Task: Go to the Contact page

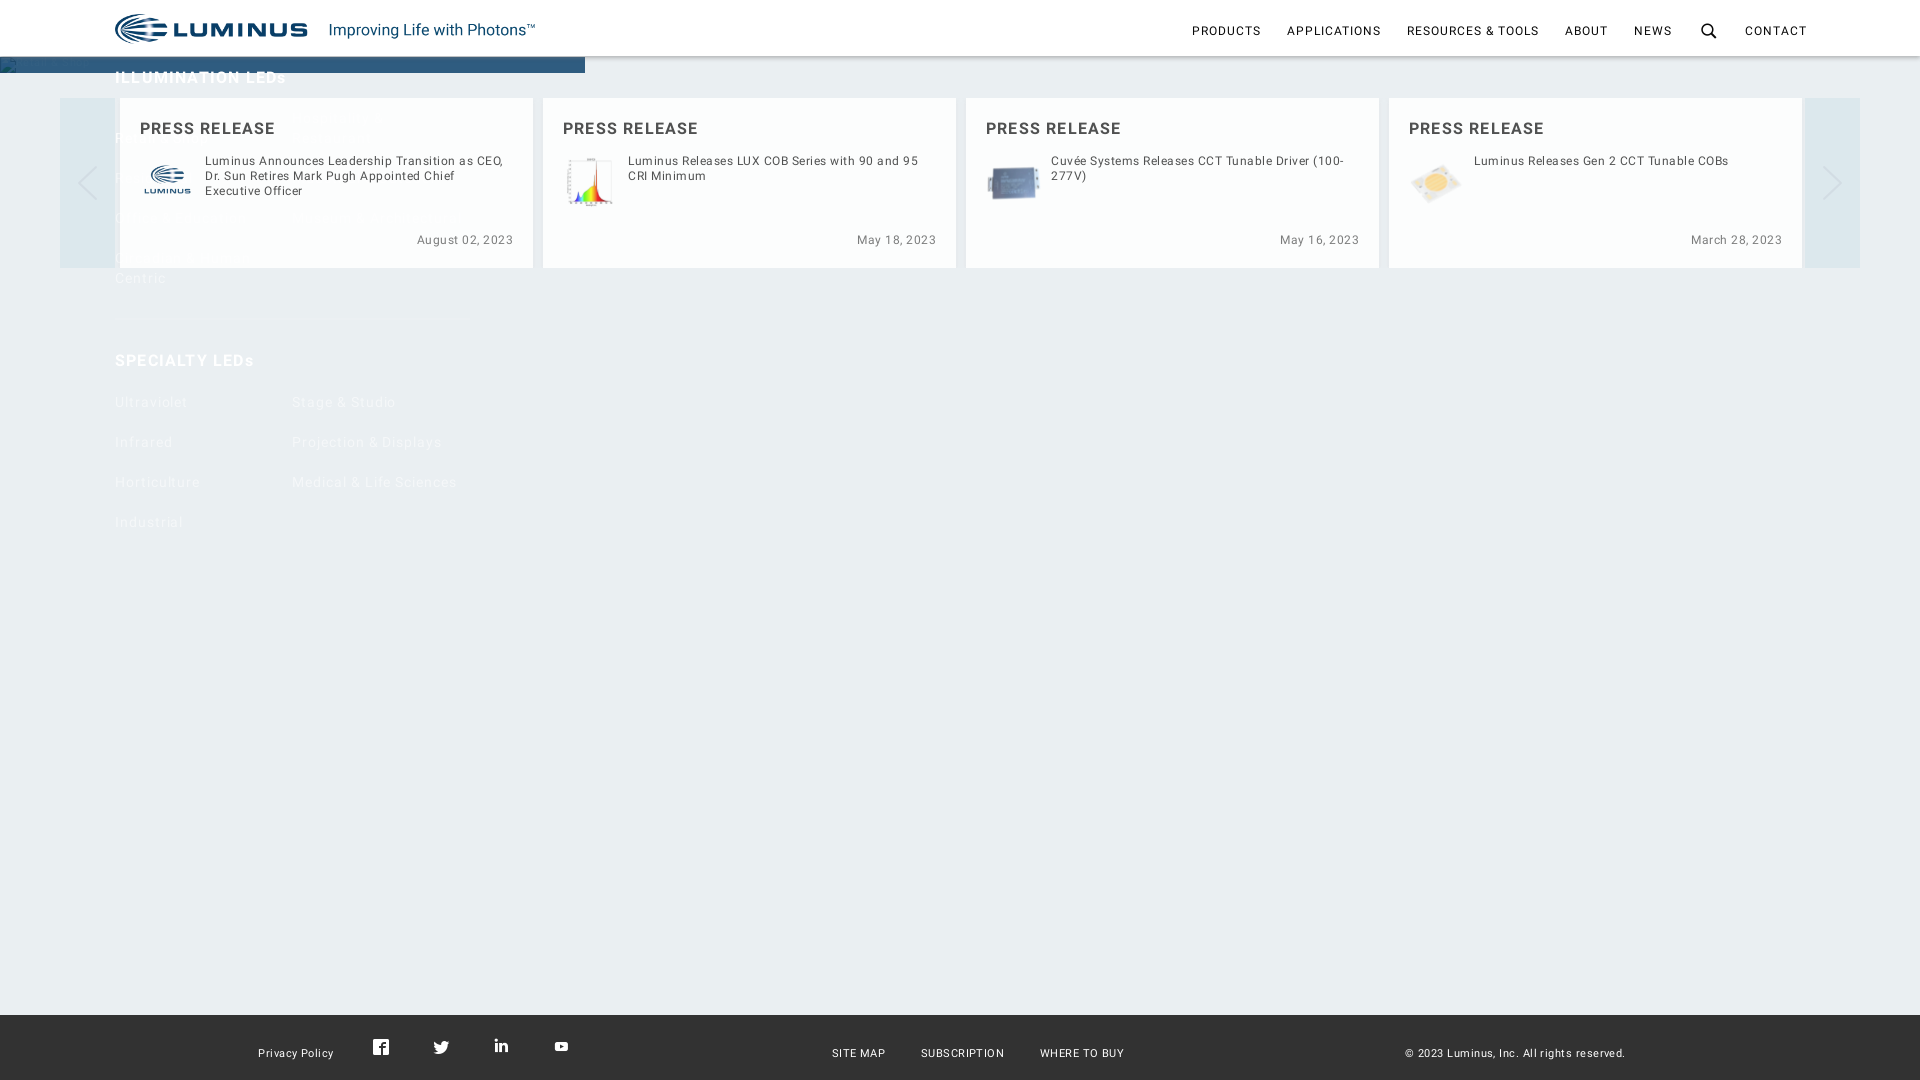Action: coord(1775,31)
